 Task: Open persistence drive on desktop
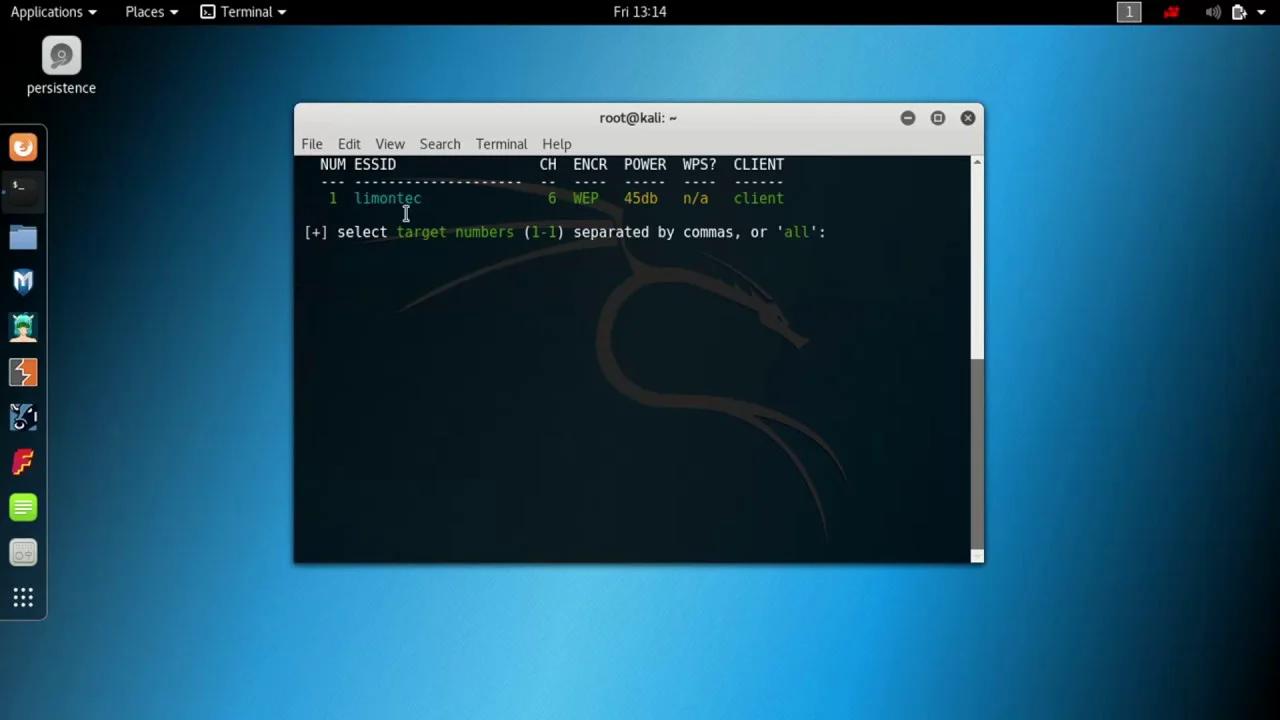click(61, 66)
